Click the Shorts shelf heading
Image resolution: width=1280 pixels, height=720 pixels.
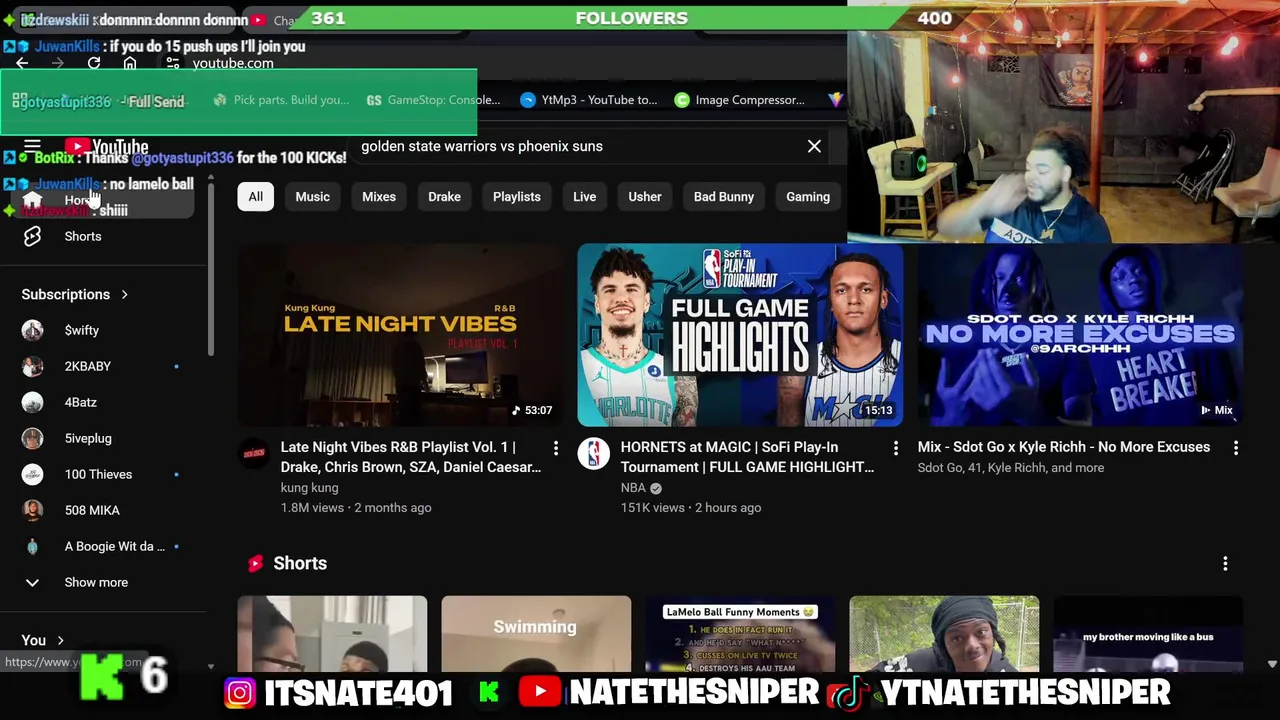click(300, 563)
